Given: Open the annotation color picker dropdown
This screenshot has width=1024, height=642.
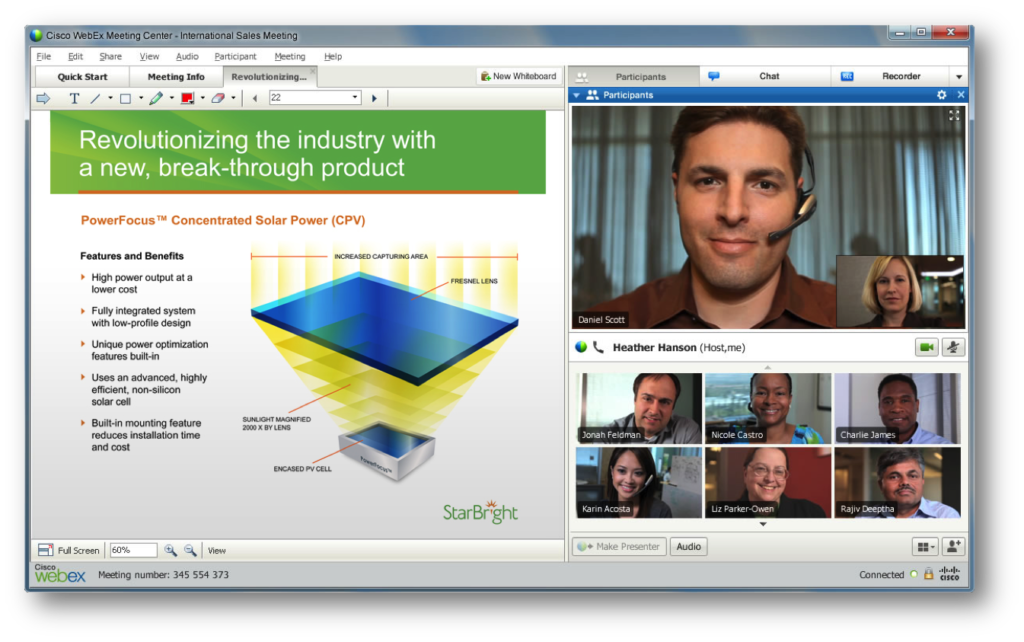Looking at the screenshot, I should (x=203, y=97).
